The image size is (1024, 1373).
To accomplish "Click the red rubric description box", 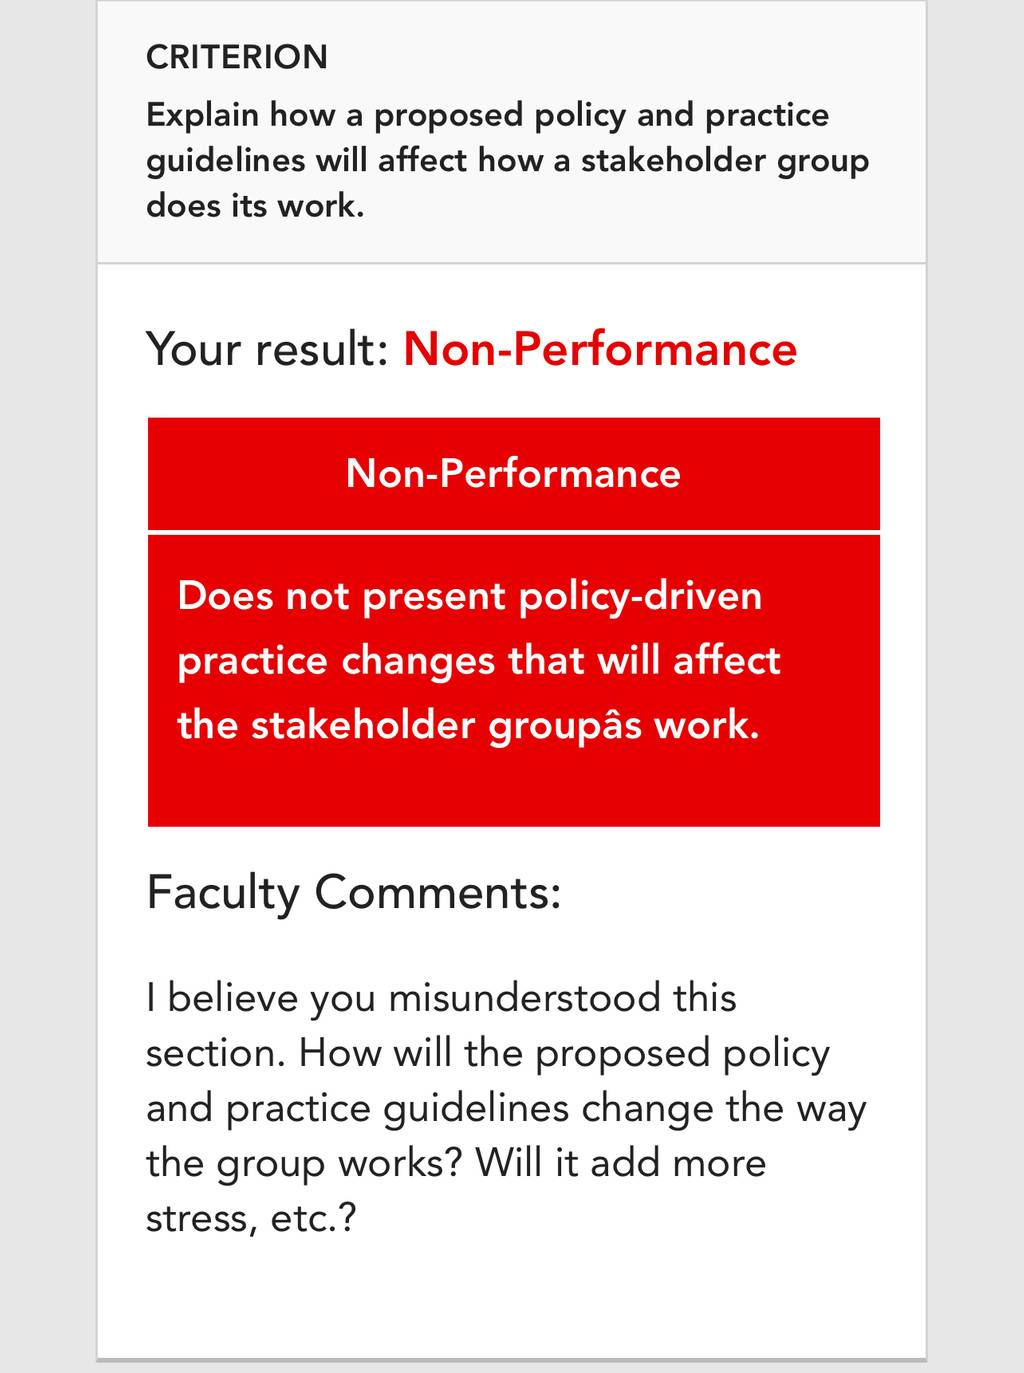I will (x=514, y=681).
